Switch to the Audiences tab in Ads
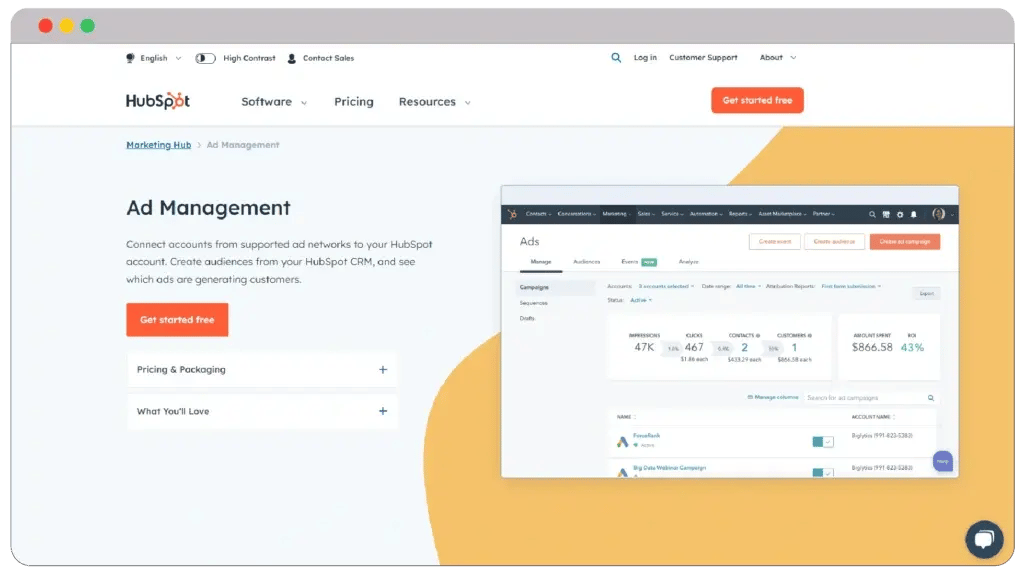 (586, 262)
